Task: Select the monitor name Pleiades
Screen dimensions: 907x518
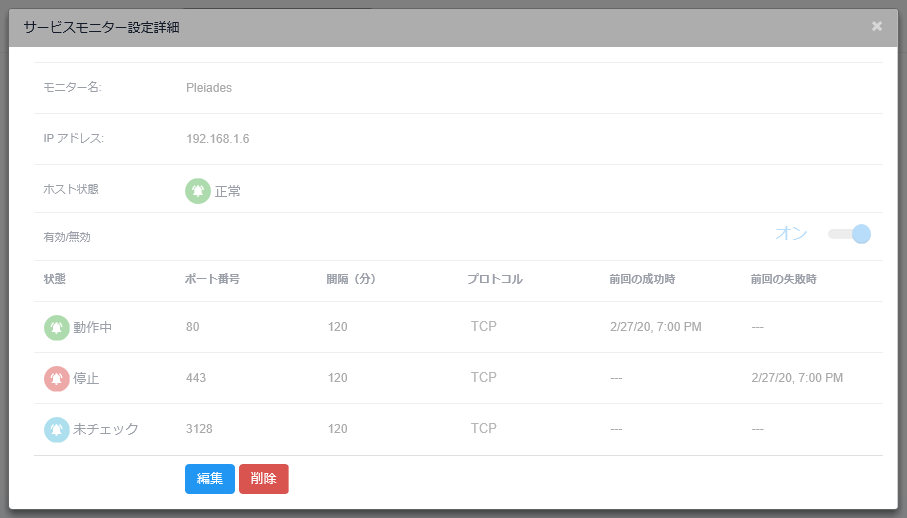Action: pyautogui.click(x=209, y=88)
